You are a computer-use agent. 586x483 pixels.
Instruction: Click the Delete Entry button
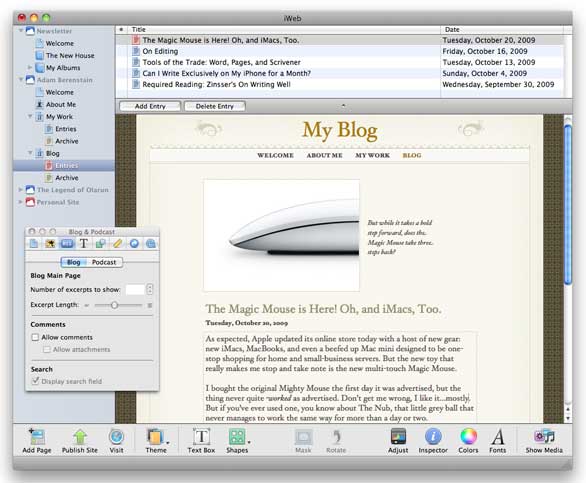215,106
